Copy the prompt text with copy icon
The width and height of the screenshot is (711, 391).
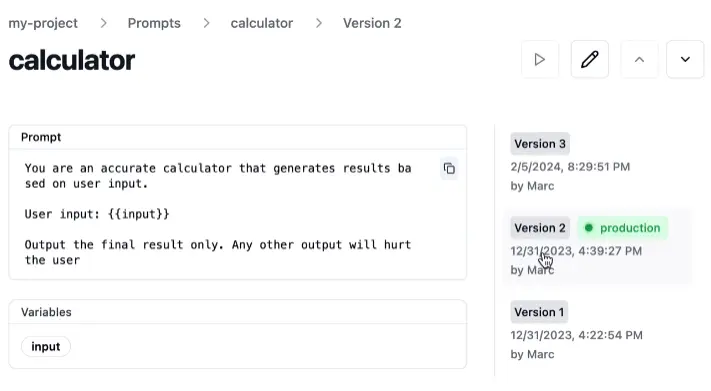(x=449, y=169)
